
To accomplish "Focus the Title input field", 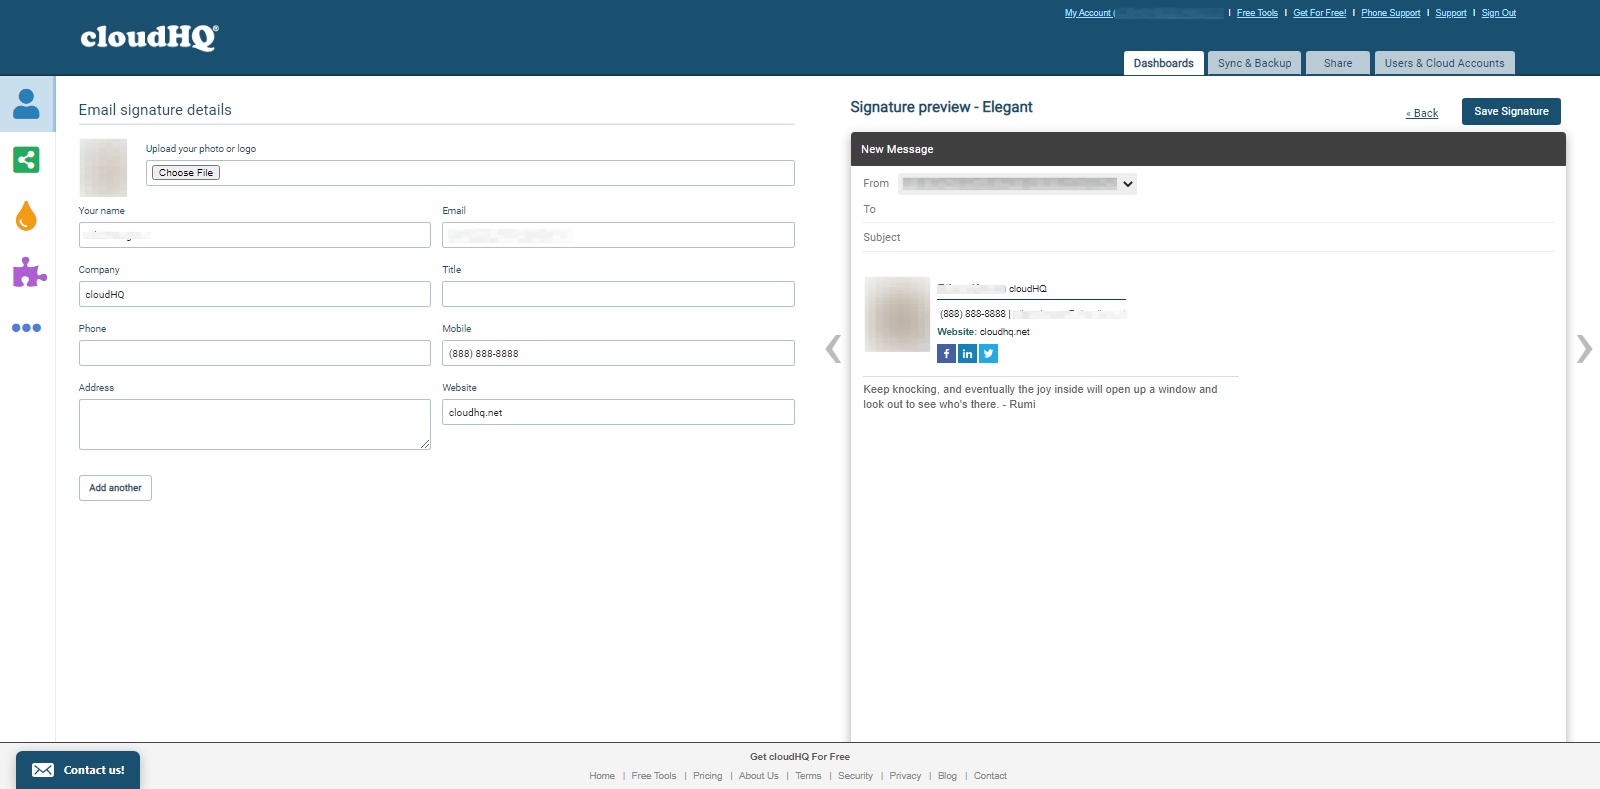I will pos(618,294).
